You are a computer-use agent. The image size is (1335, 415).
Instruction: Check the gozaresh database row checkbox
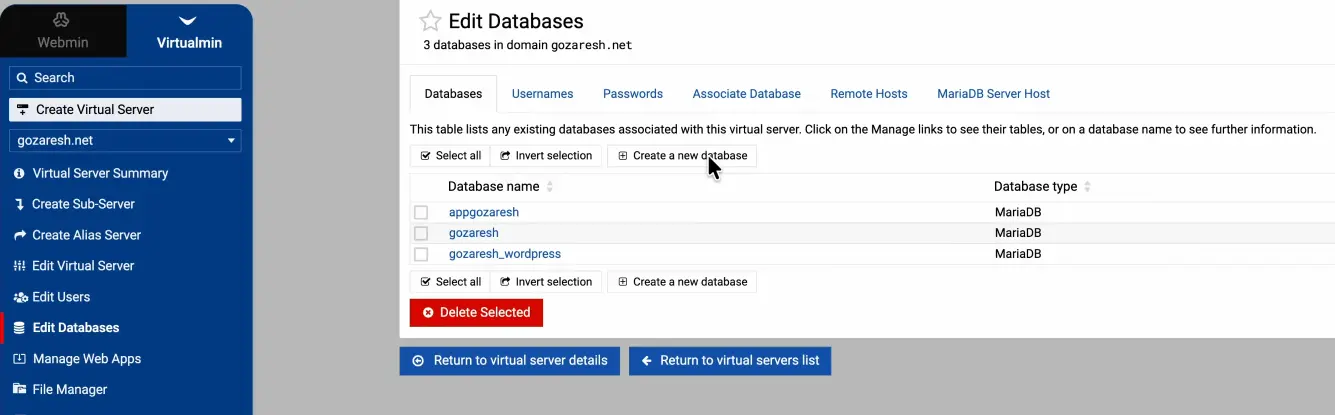coord(421,233)
